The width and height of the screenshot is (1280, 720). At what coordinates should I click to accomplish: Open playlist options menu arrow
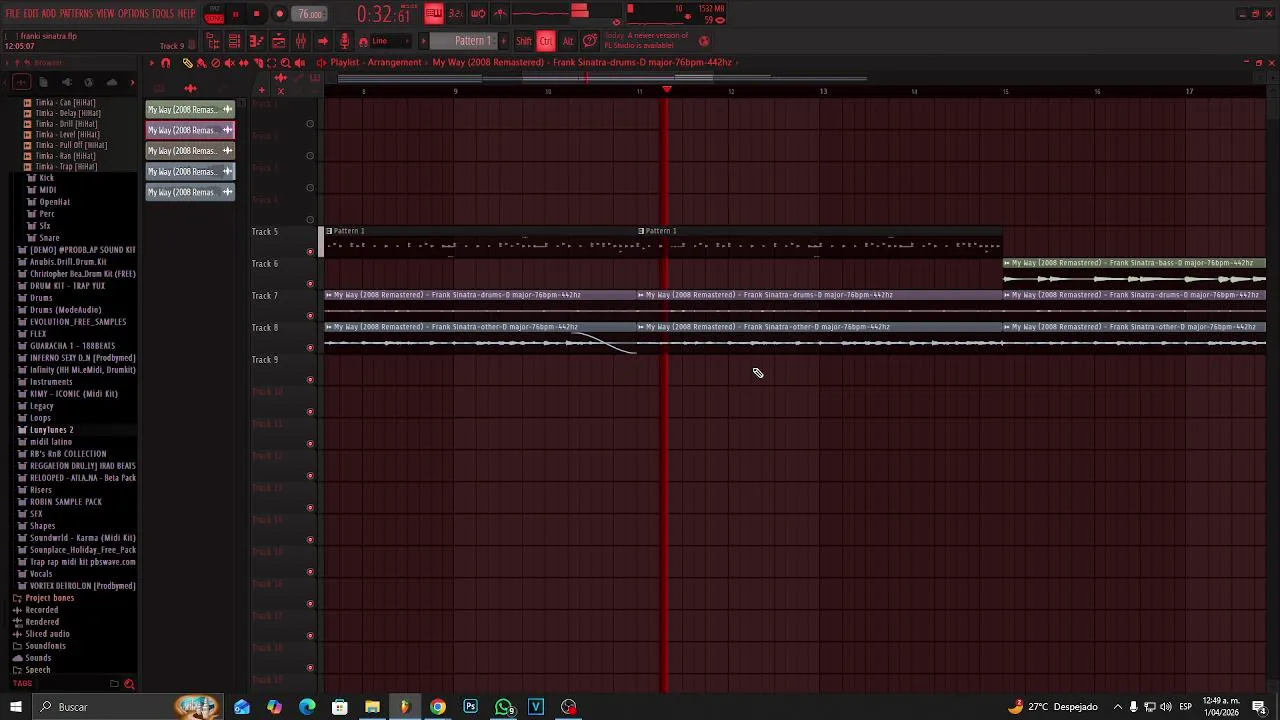152,62
